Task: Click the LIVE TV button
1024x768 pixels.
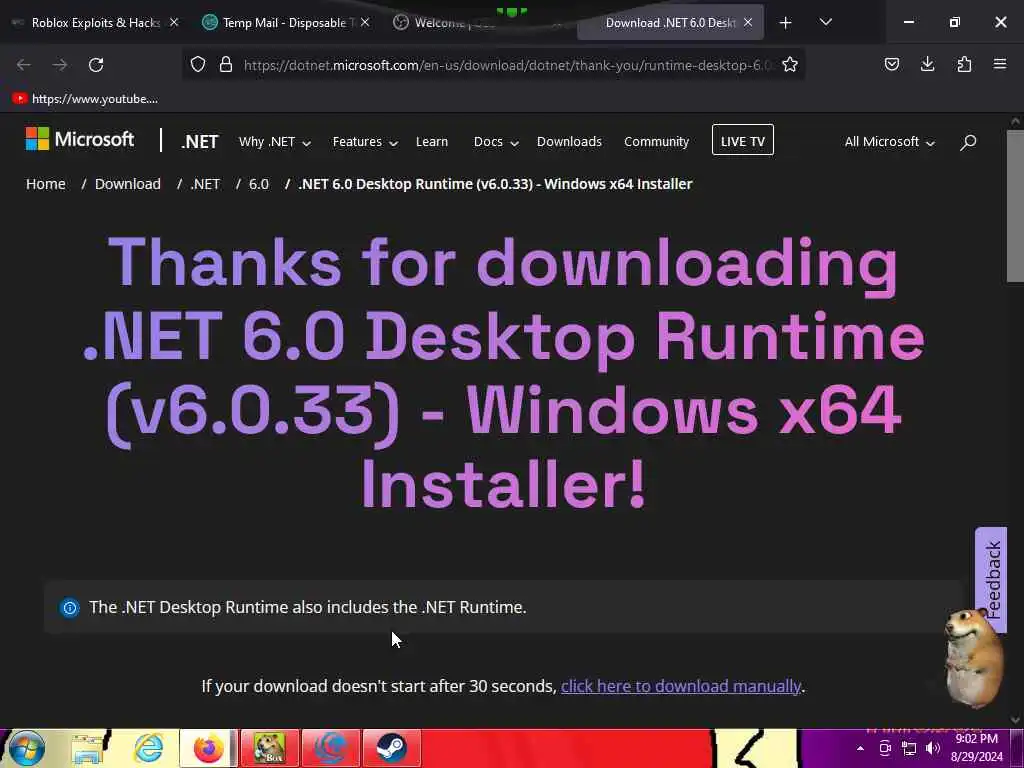Action: pyautogui.click(x=743, y=140)
